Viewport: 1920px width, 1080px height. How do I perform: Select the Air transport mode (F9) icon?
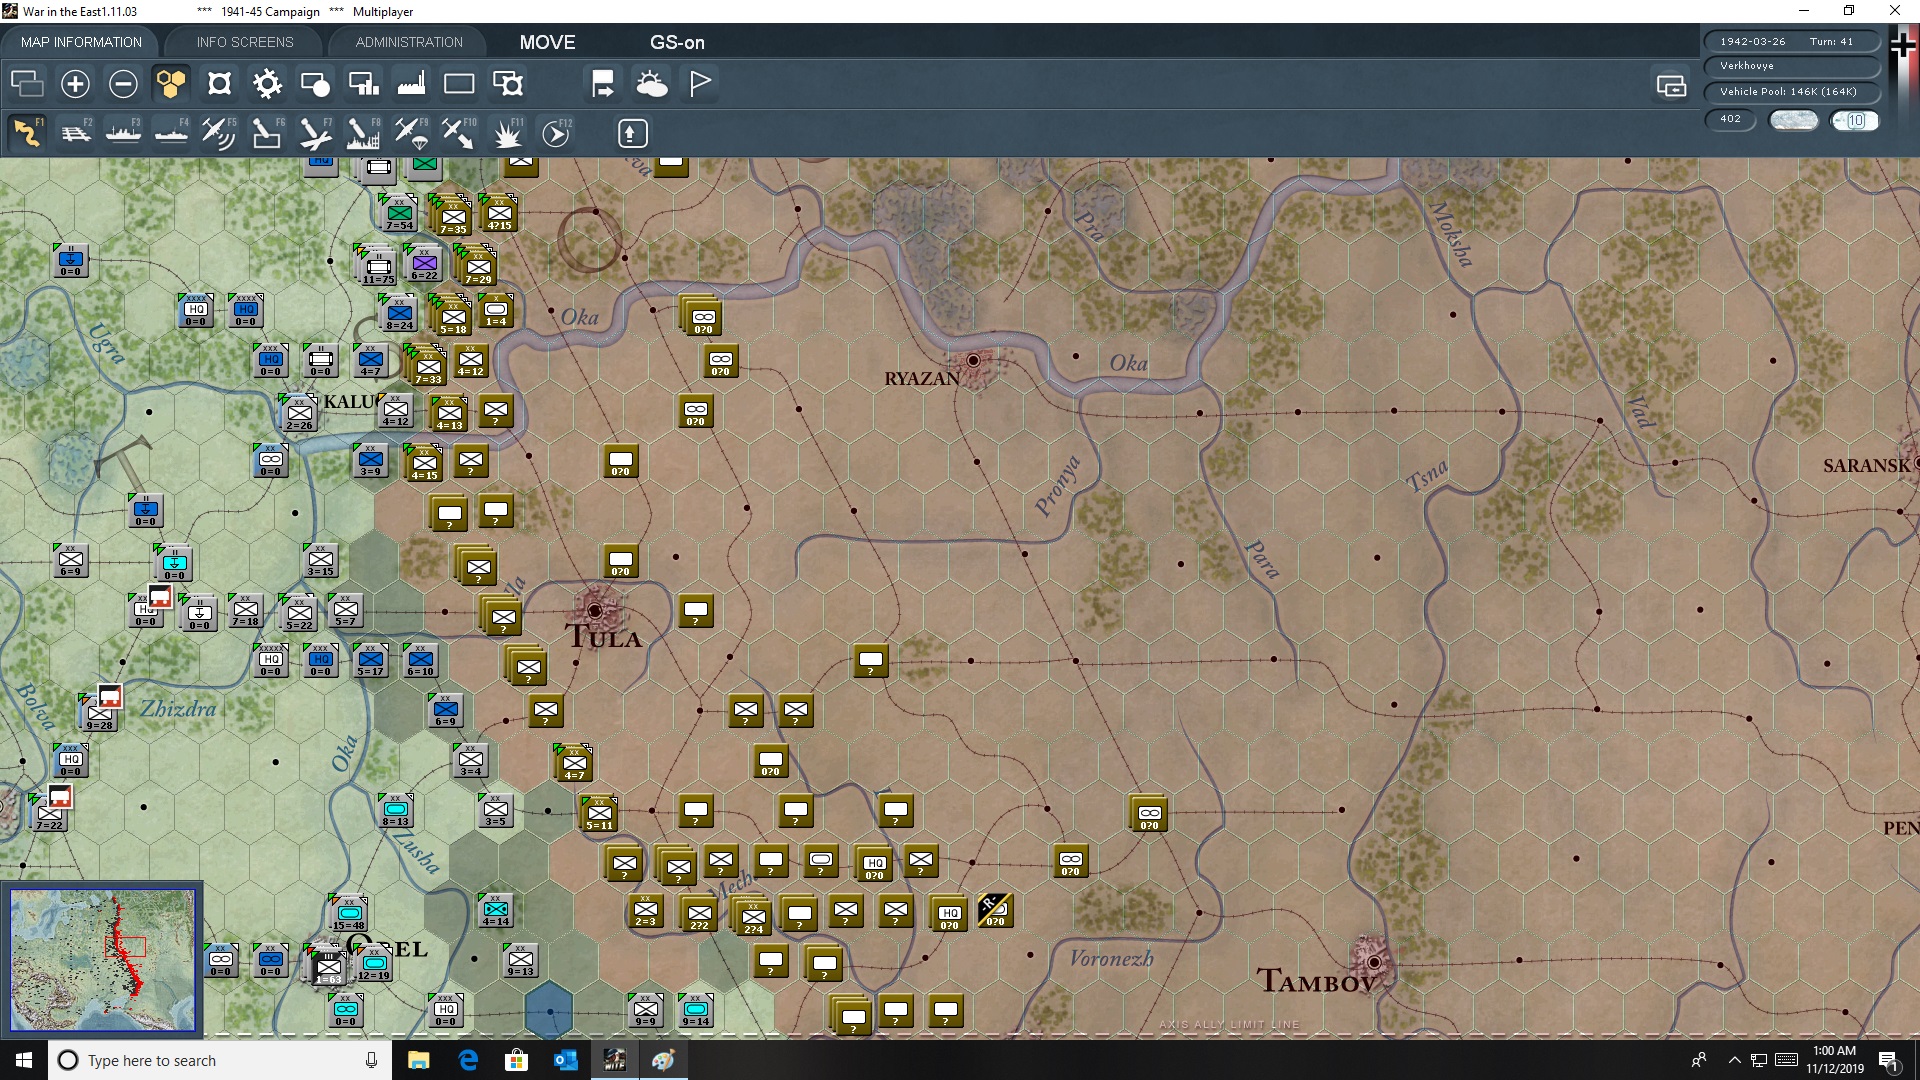coord(411,133)
